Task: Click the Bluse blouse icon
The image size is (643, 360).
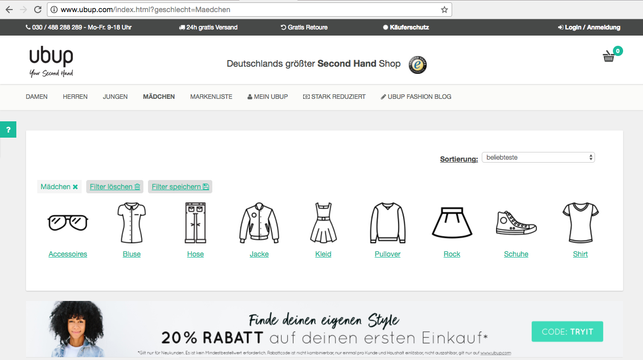Action: (132, 223)
